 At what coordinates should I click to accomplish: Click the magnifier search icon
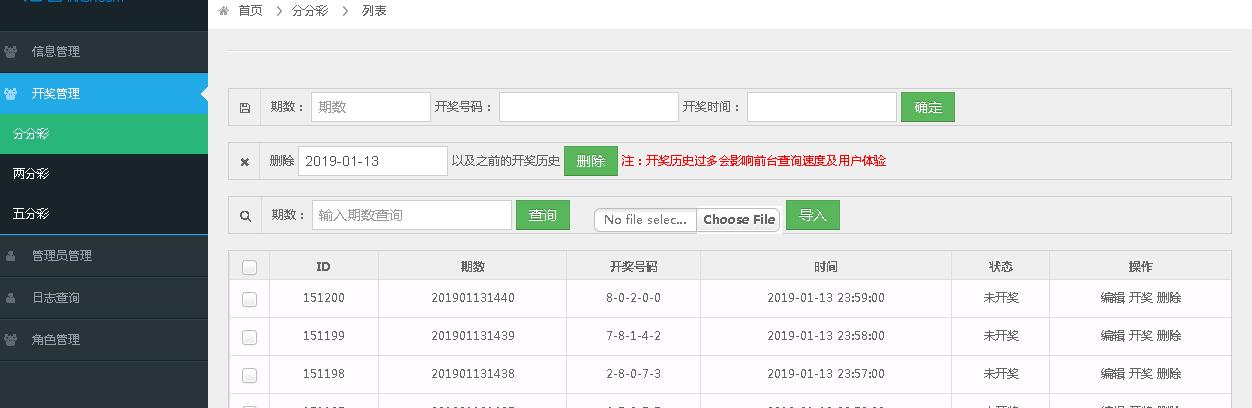[x=245, y=216]
